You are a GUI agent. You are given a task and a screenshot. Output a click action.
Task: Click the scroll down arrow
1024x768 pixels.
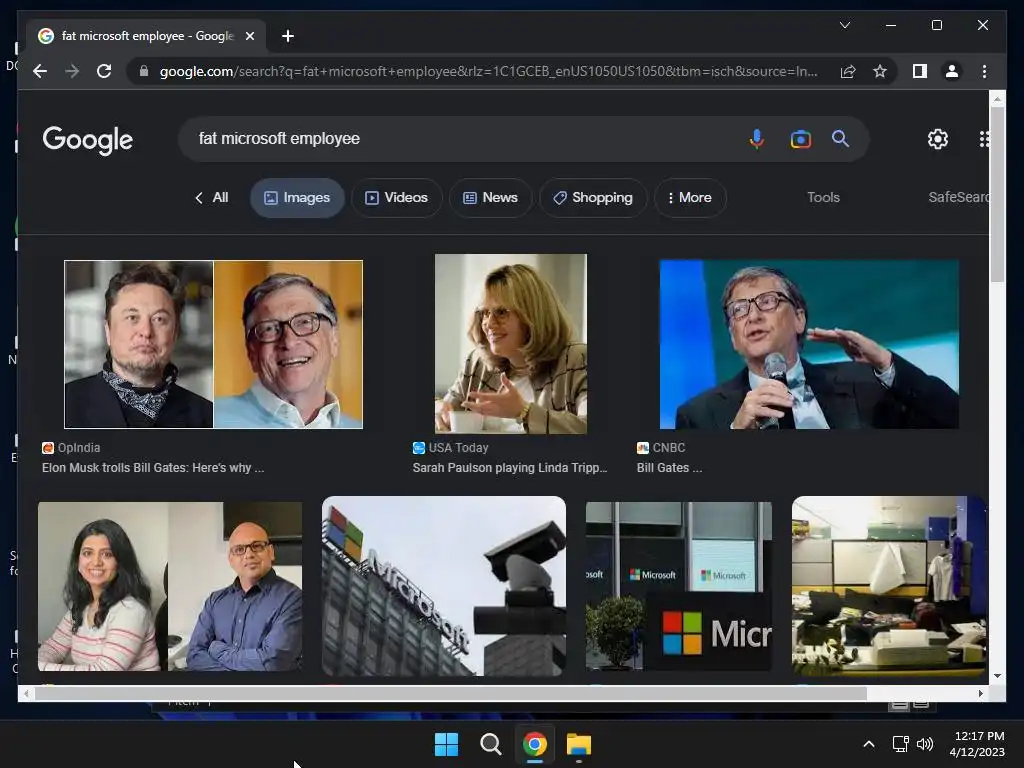point(997,676)
